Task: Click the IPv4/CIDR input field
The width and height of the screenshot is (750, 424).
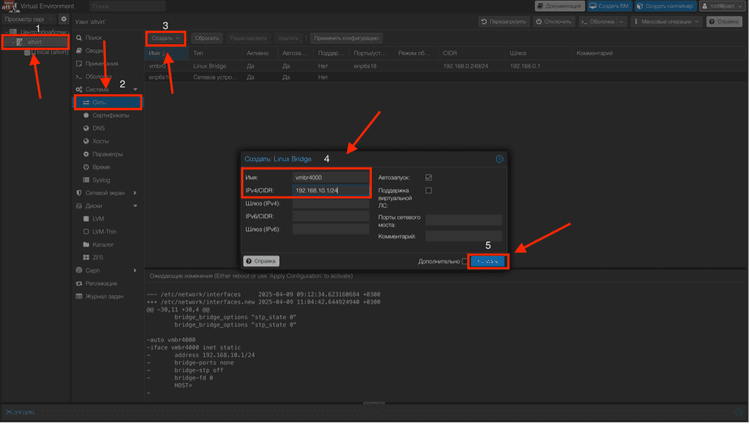Action: [331, 190]
